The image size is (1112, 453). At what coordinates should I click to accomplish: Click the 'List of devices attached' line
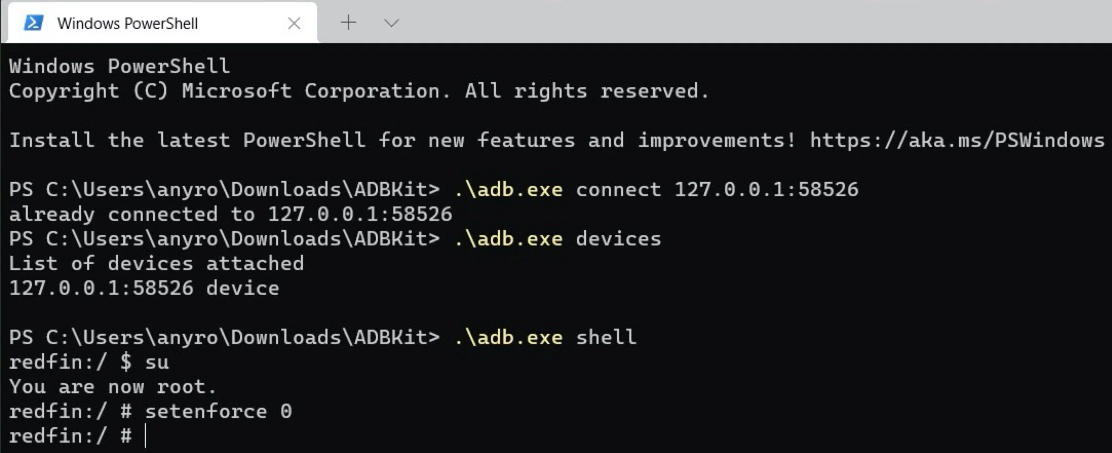[156, 263]
